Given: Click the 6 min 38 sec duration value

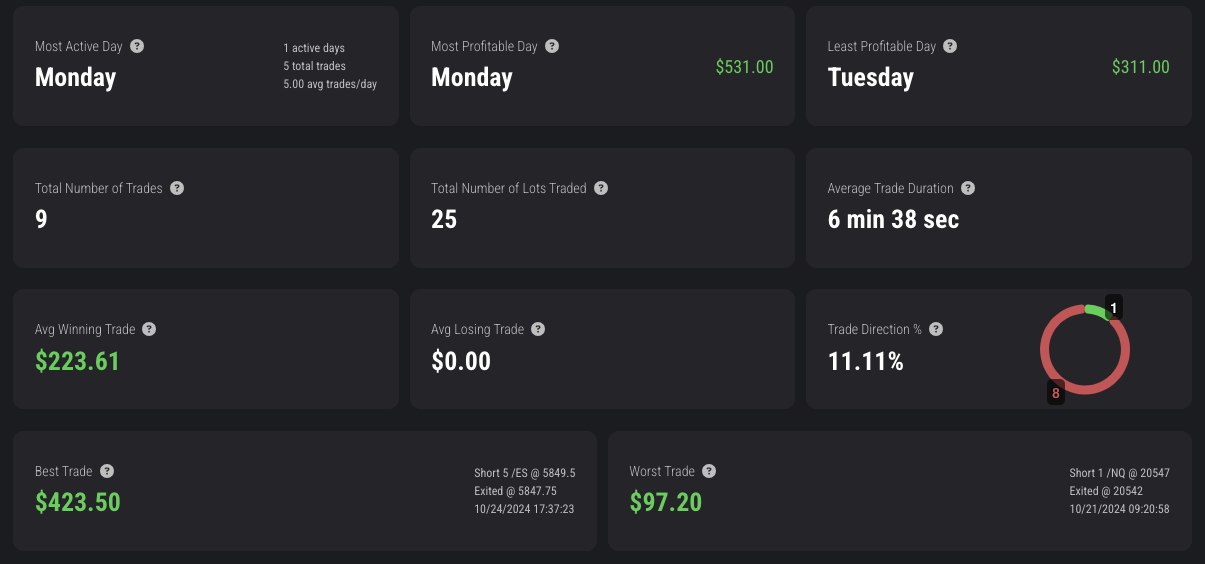Looking at the screenshot, I should 893,219.
